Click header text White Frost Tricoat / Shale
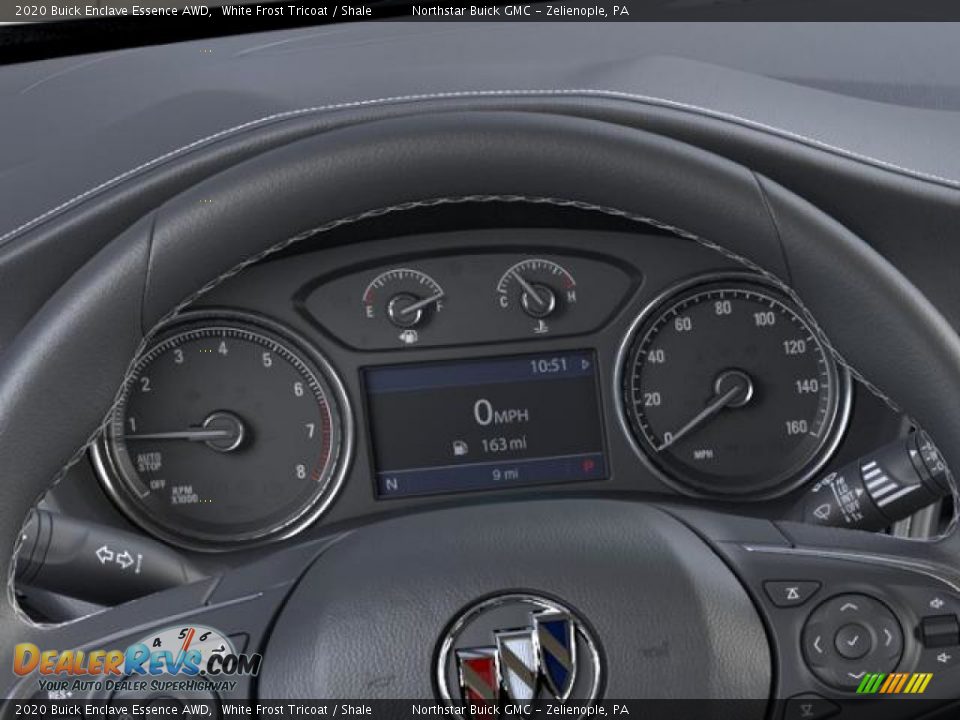 coord(296,10)
